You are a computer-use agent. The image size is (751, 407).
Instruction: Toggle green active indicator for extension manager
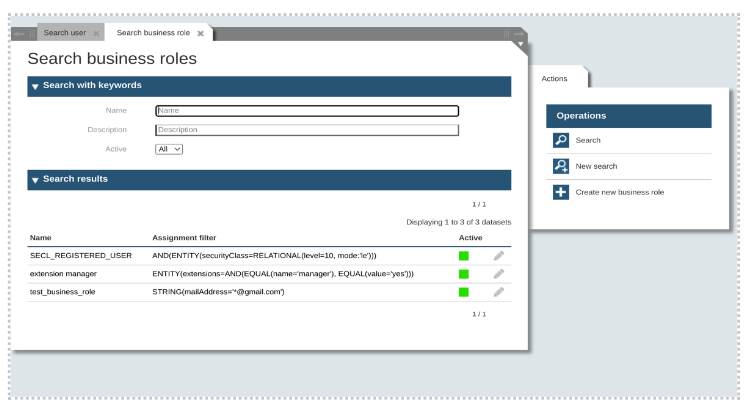click(x=464, y=273)
